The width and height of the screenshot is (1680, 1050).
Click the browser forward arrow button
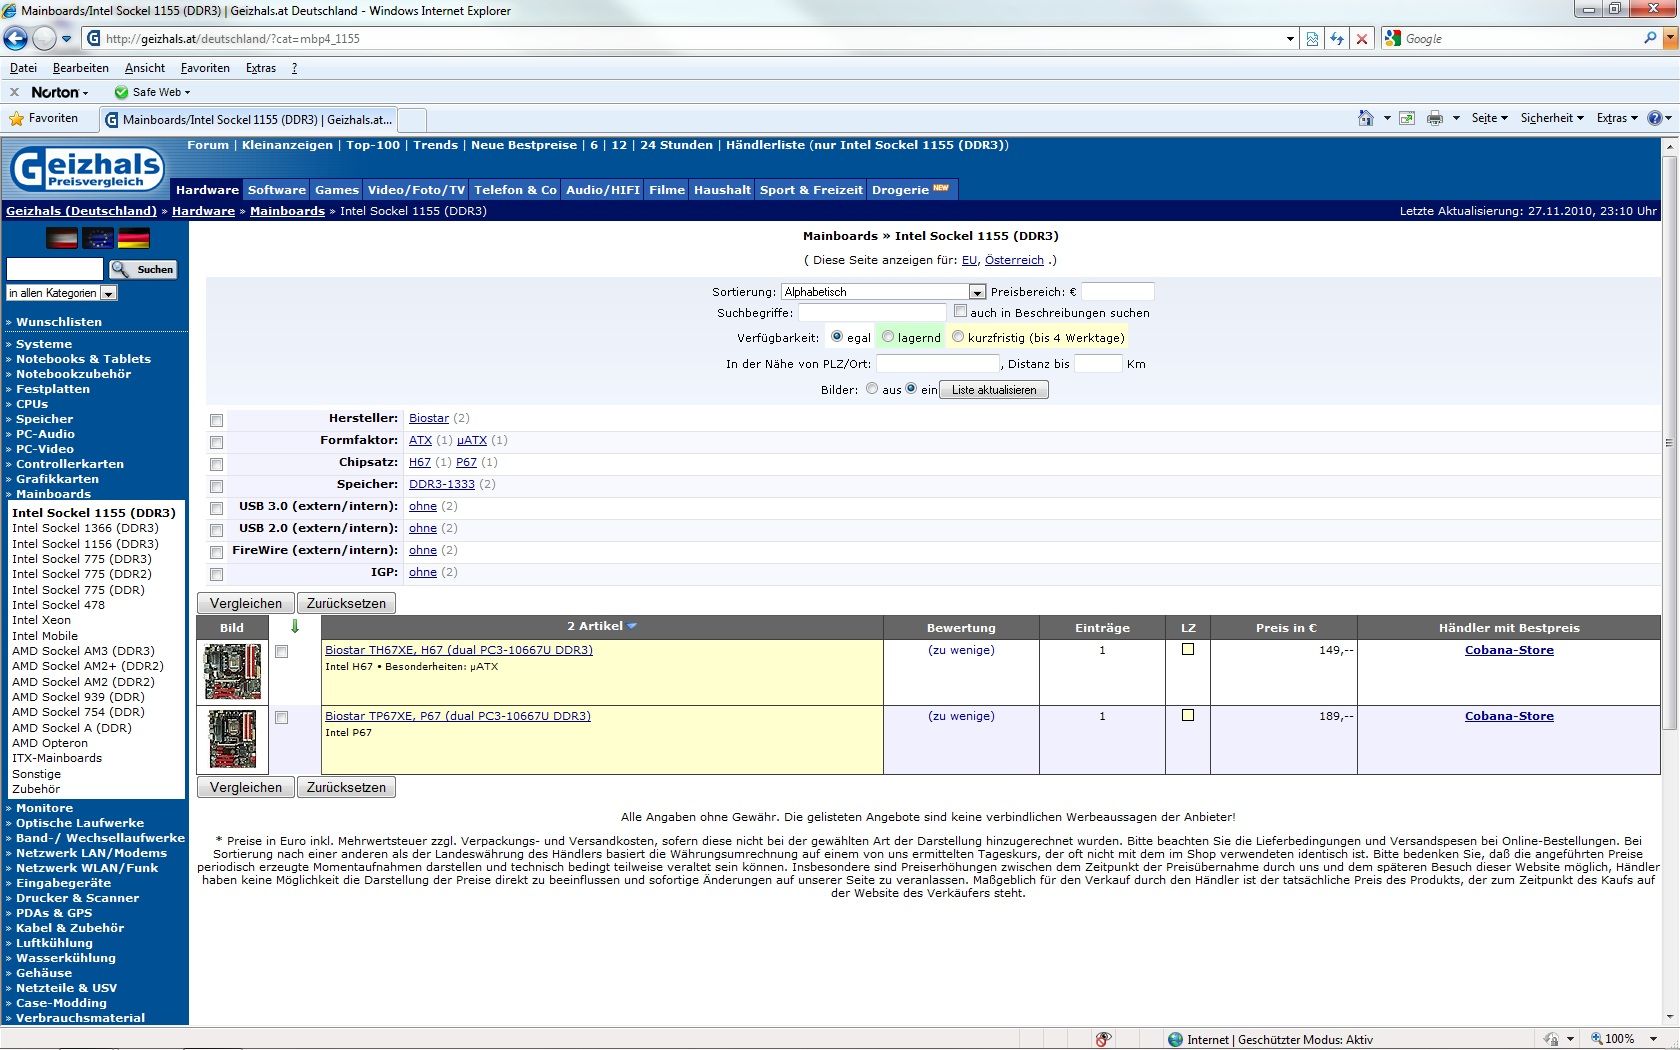point(44,39)
